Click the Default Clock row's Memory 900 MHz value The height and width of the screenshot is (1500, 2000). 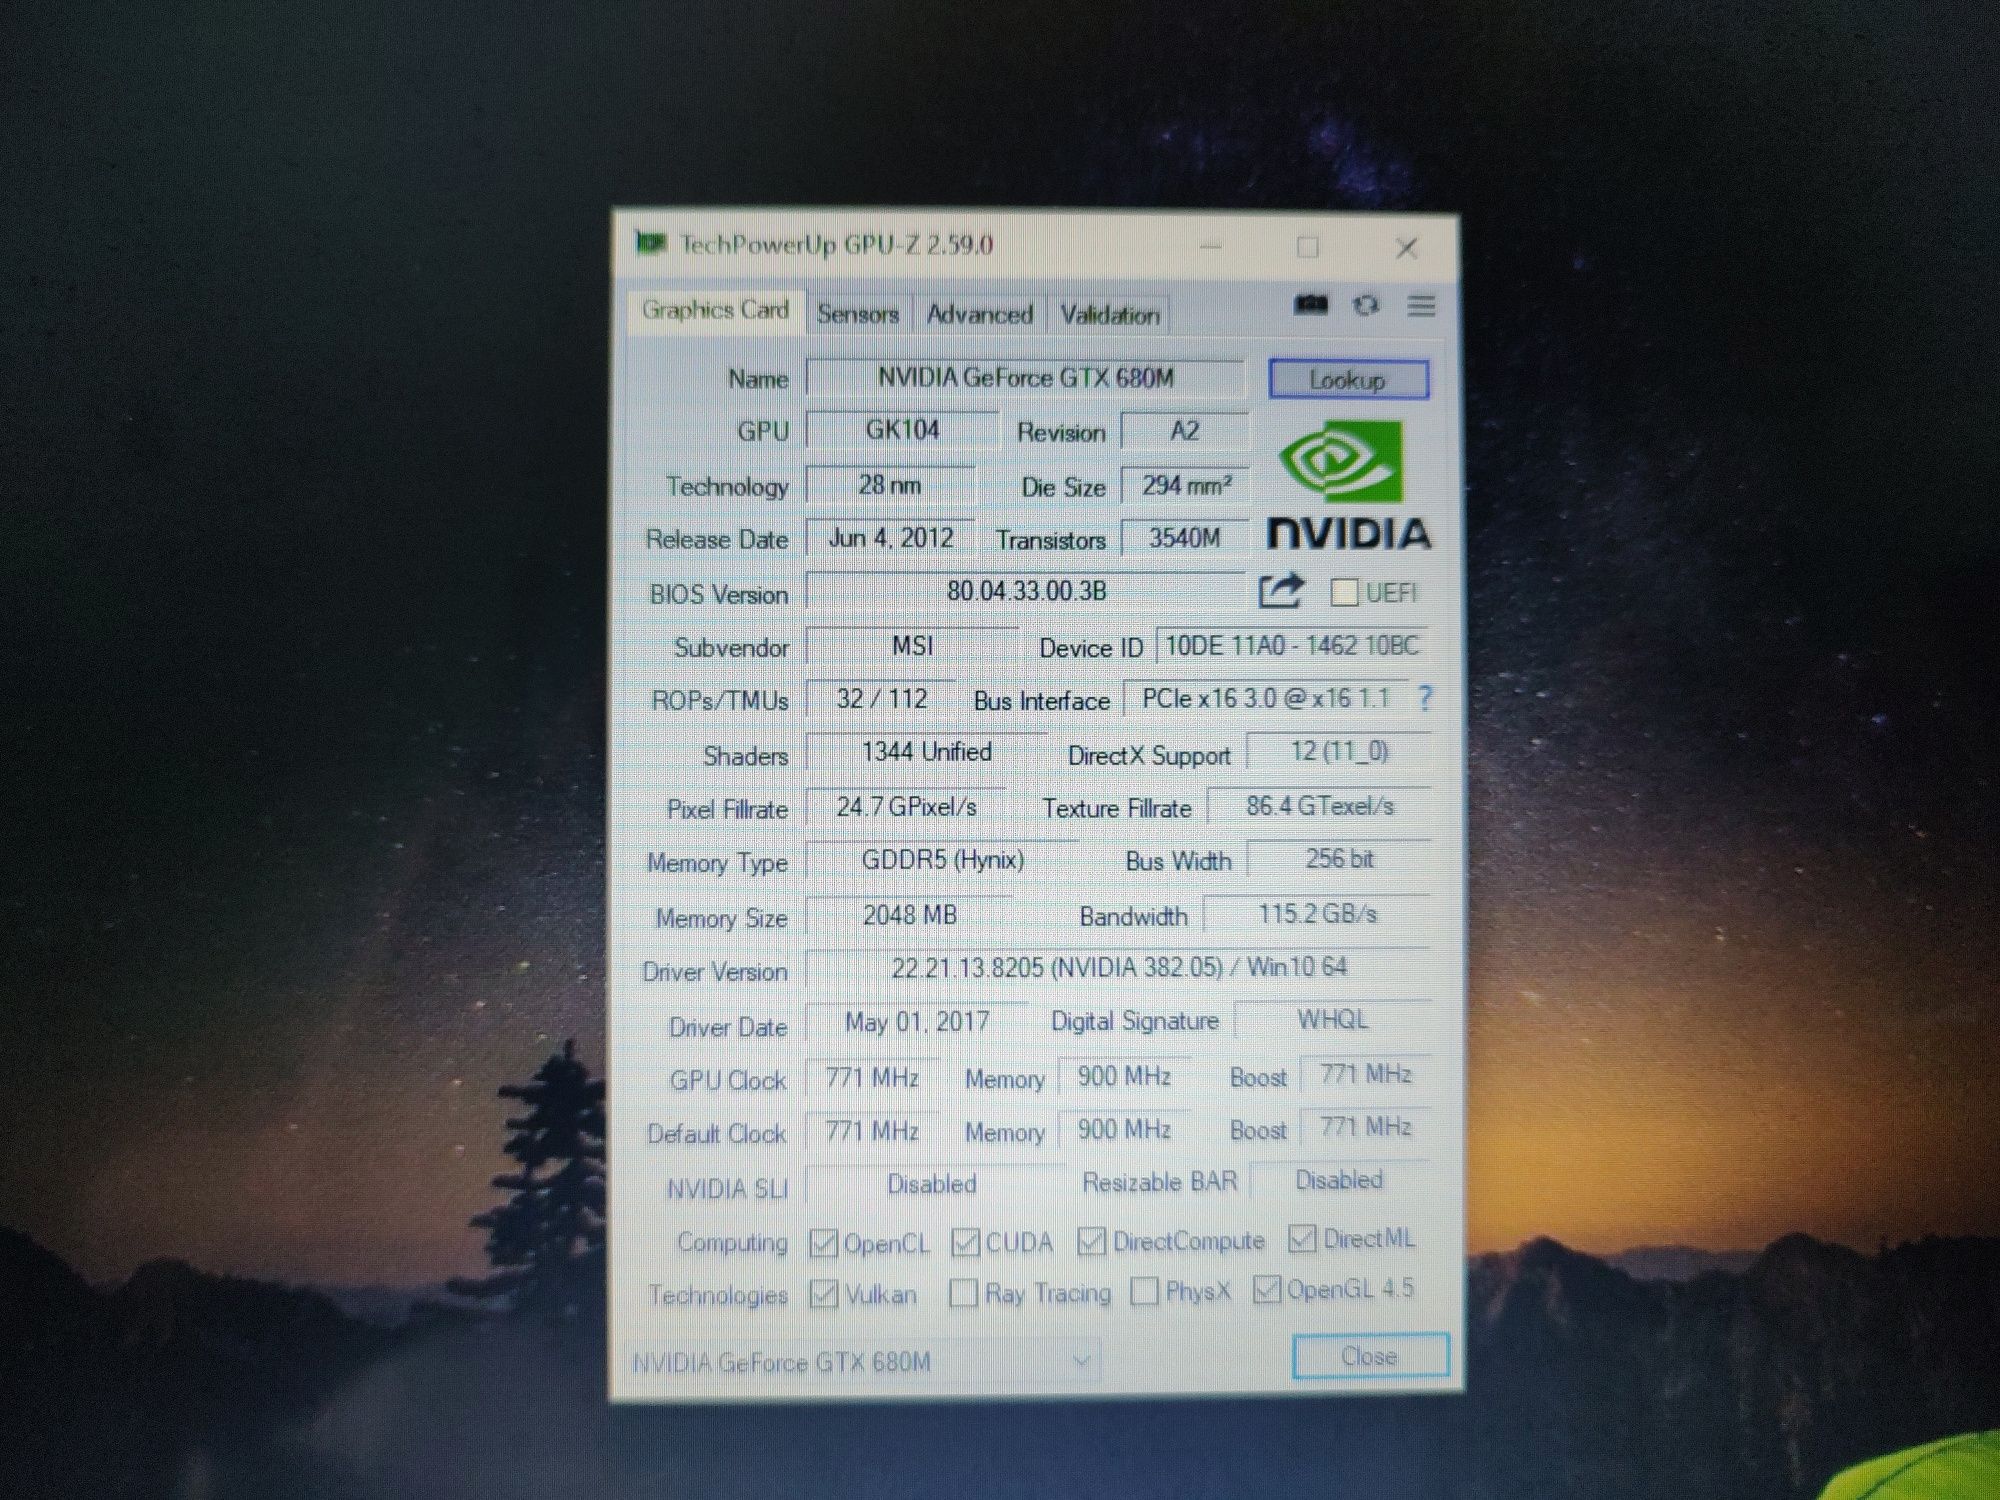[x=1124, y=1130]
